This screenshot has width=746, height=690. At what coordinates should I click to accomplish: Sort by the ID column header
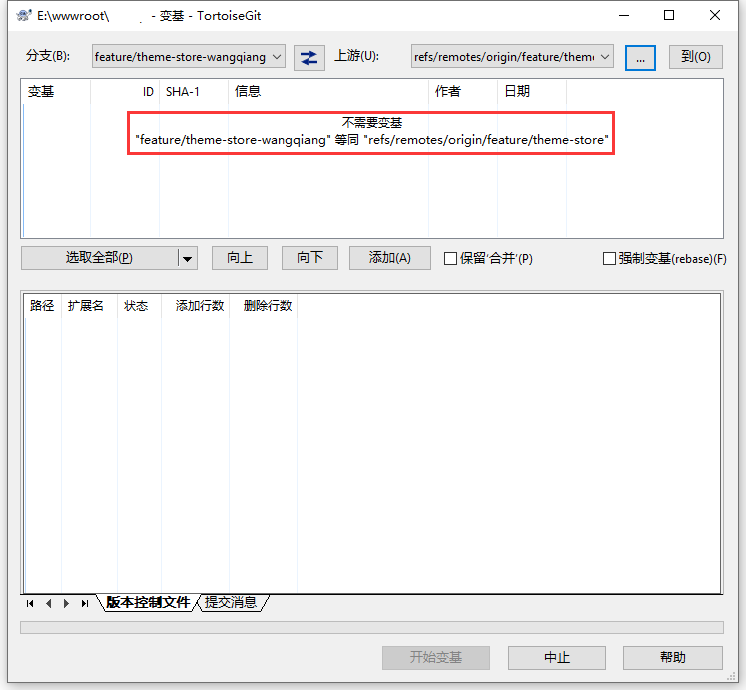tap(125, 91)
